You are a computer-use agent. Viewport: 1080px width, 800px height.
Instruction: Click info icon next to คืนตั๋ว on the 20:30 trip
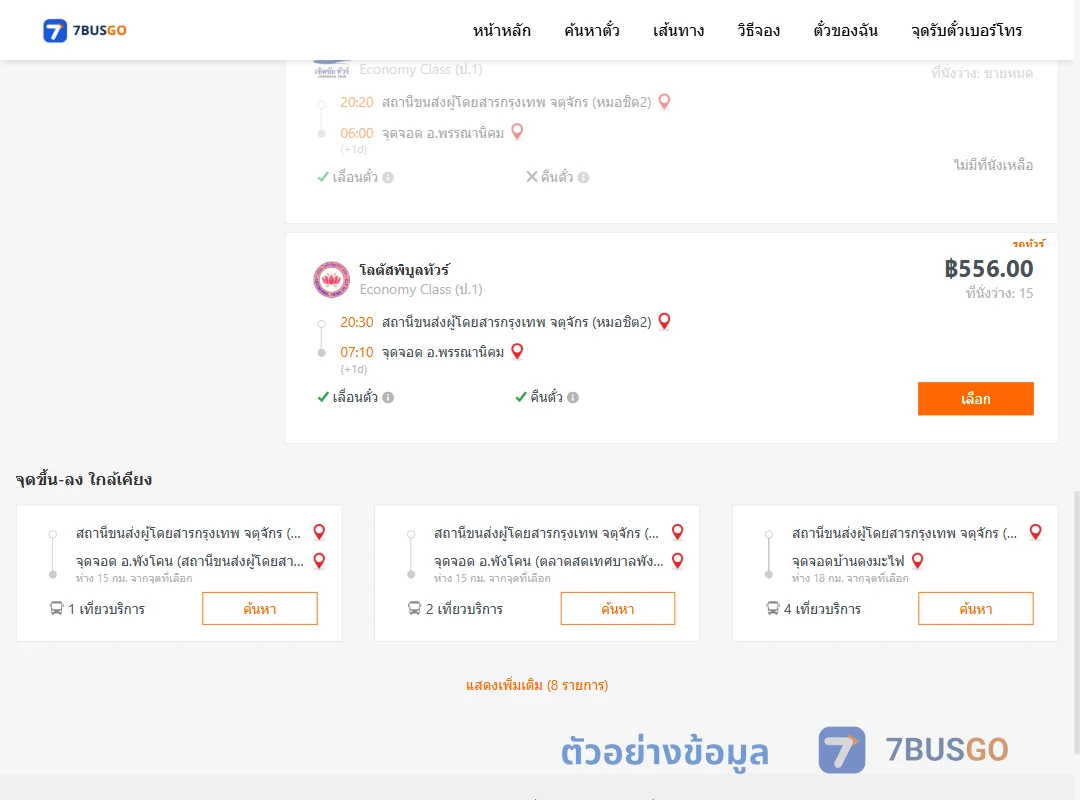[x=573, y=398]
